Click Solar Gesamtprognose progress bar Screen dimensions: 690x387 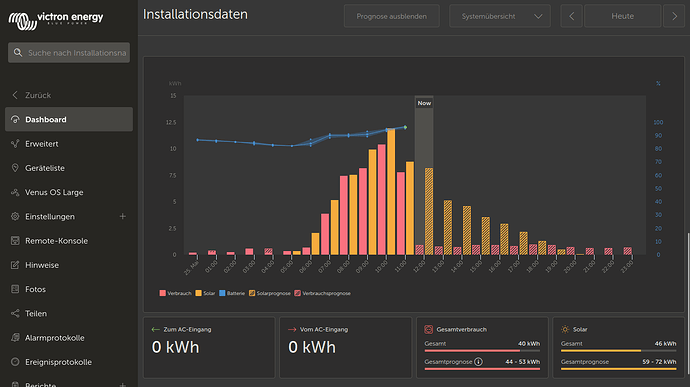click(619, 369)
